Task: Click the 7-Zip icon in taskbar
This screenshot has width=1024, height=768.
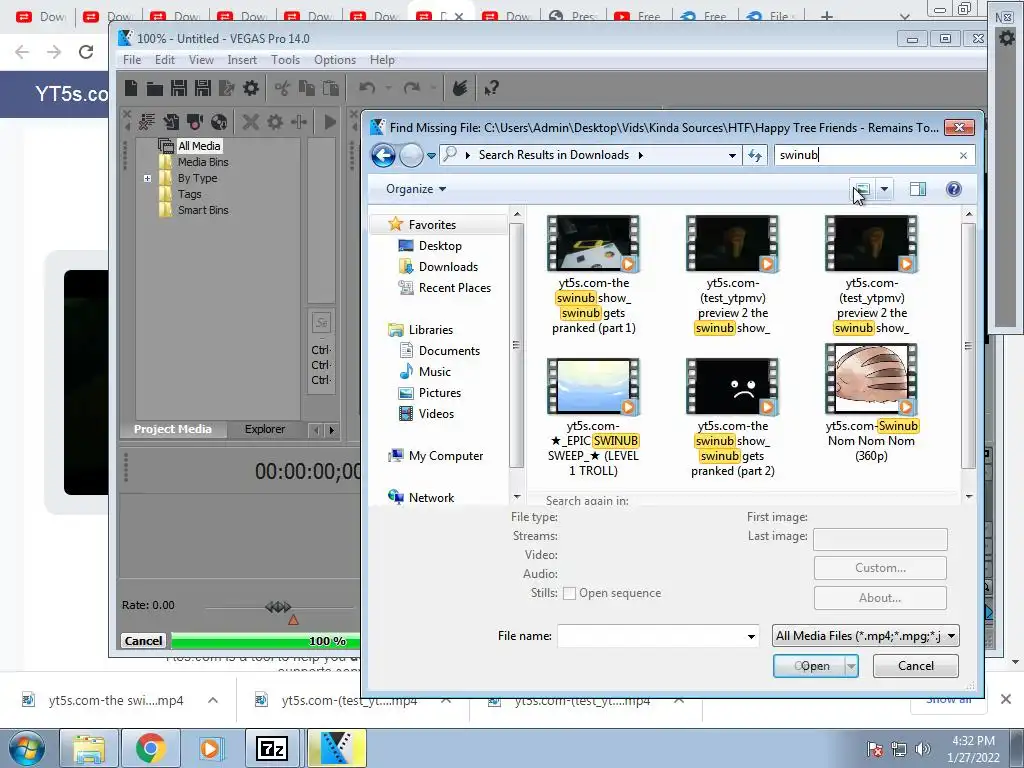Action: [x=272, y=748]
